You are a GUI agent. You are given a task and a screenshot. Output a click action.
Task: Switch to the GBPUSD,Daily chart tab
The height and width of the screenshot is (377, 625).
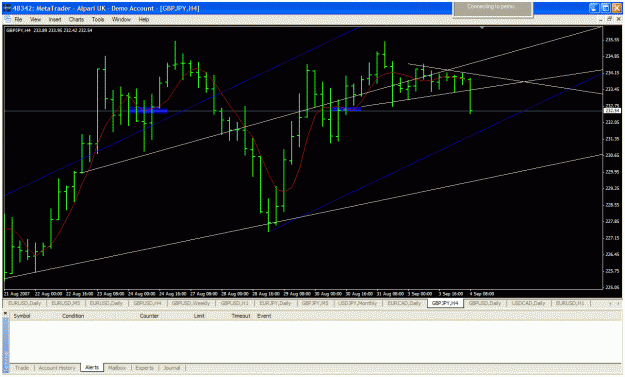pos(485,303)
